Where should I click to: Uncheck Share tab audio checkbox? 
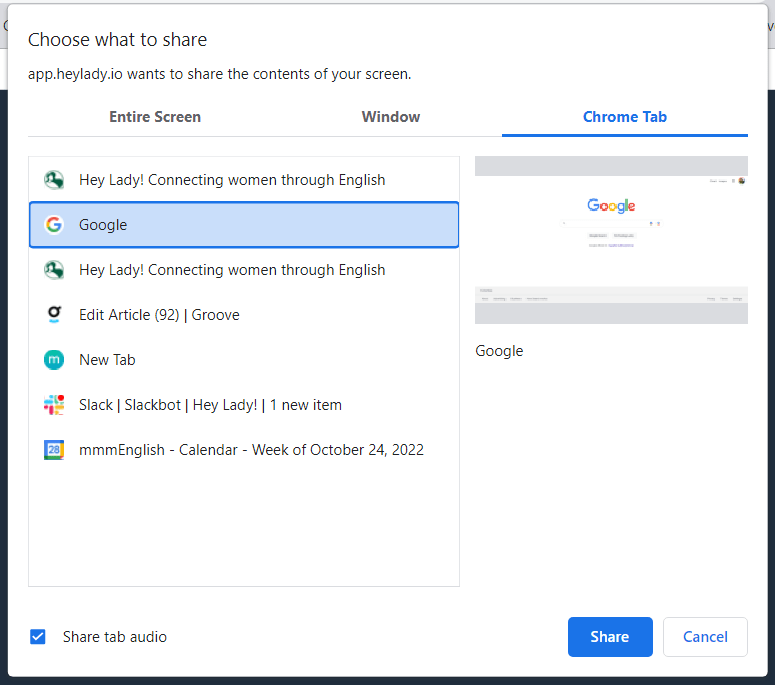pos(38,637)
